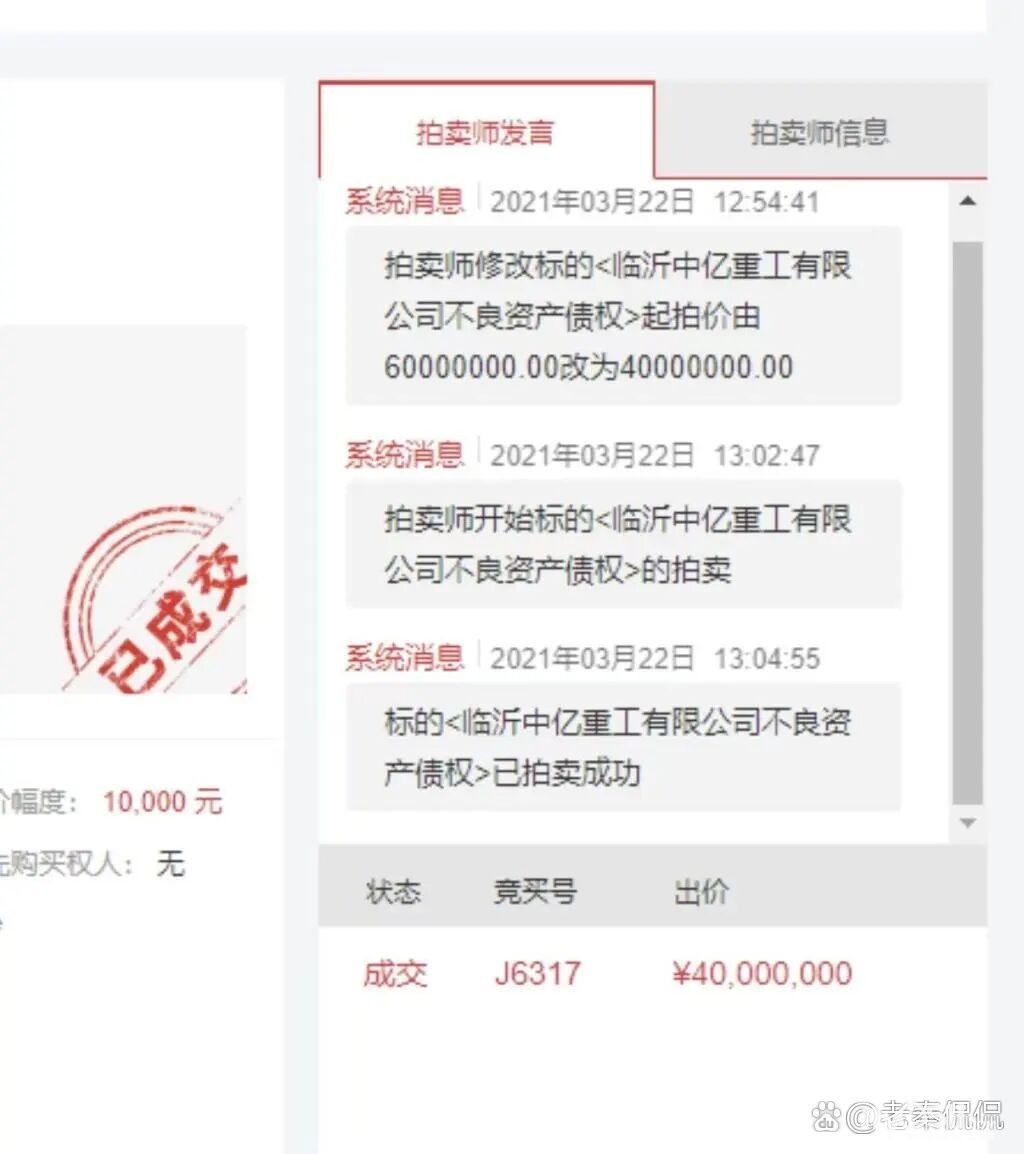Select the 12:54:41 system message bubble
Viewport: 1024px width, 1154px height.
[624, 316]
